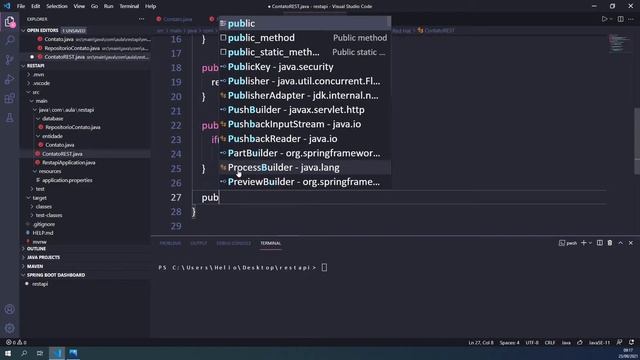
Task: Expand the Maven section
Action: [35, 266]
